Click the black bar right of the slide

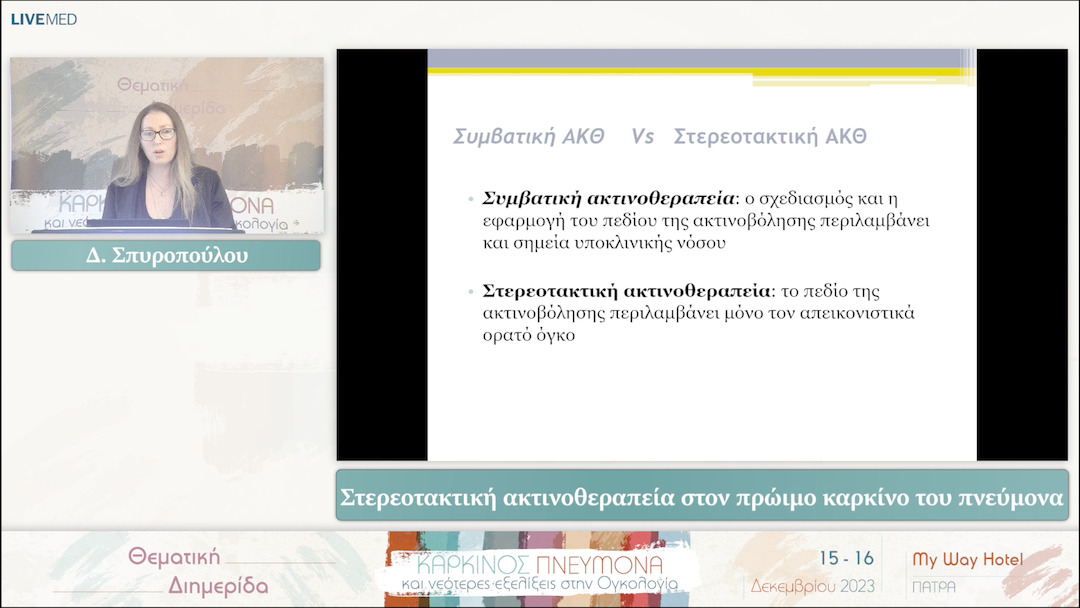pyautogui.click(x=1008, y=255)
